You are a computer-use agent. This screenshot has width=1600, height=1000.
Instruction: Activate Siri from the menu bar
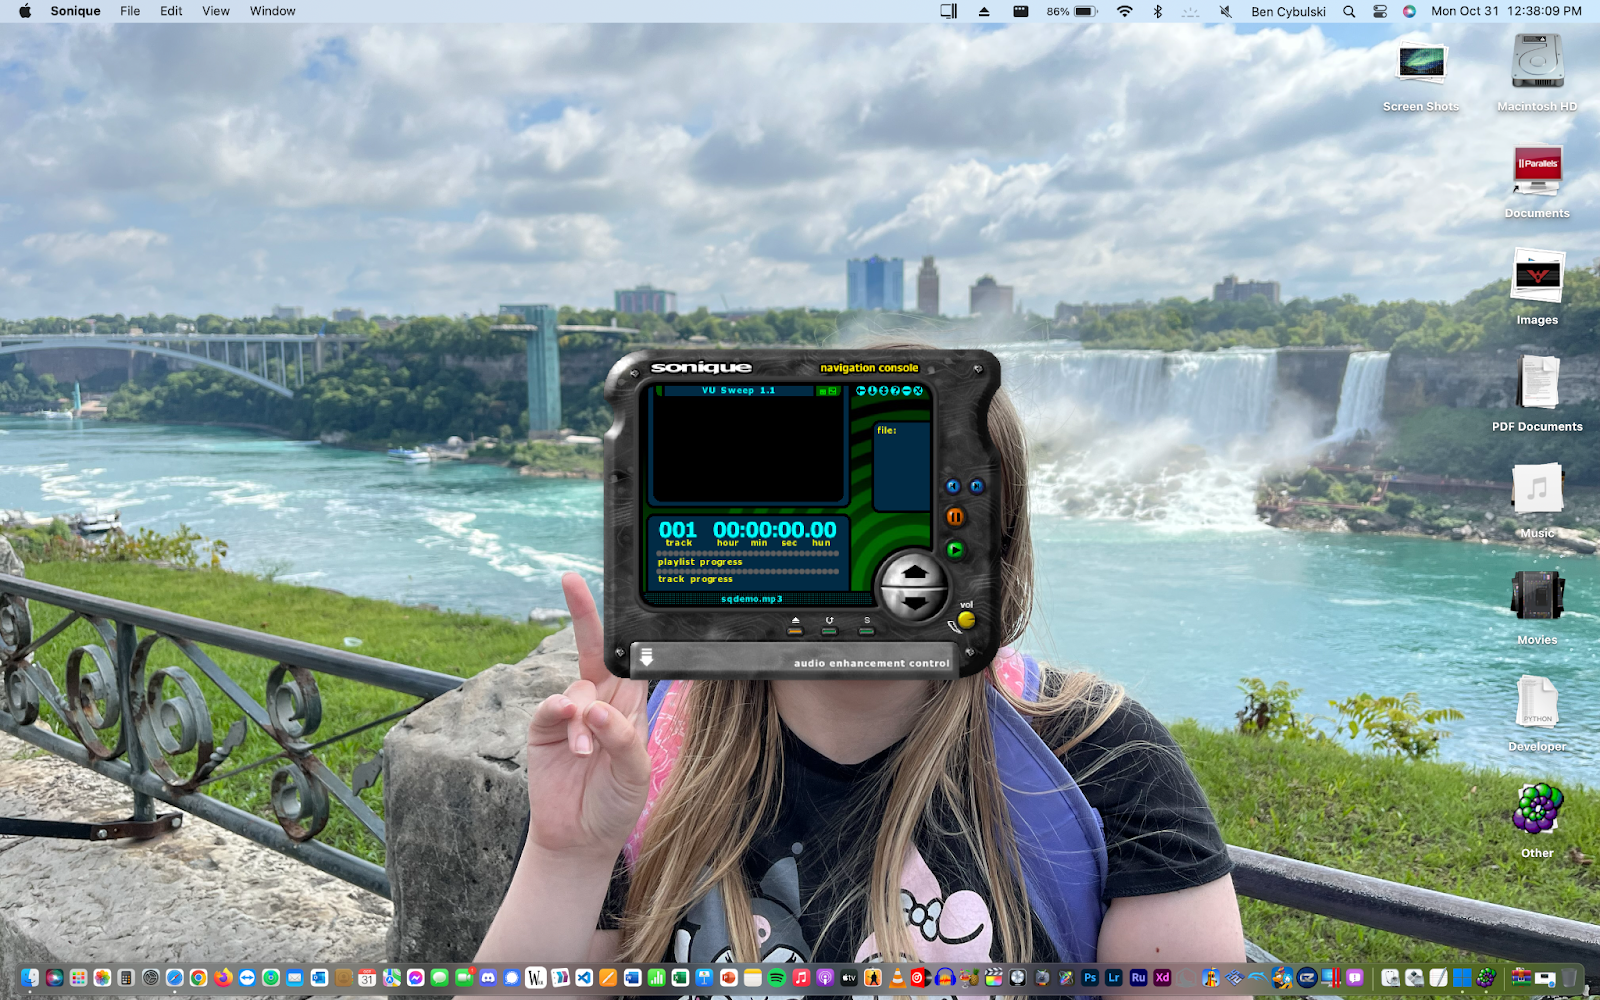tap(1409, 11)
